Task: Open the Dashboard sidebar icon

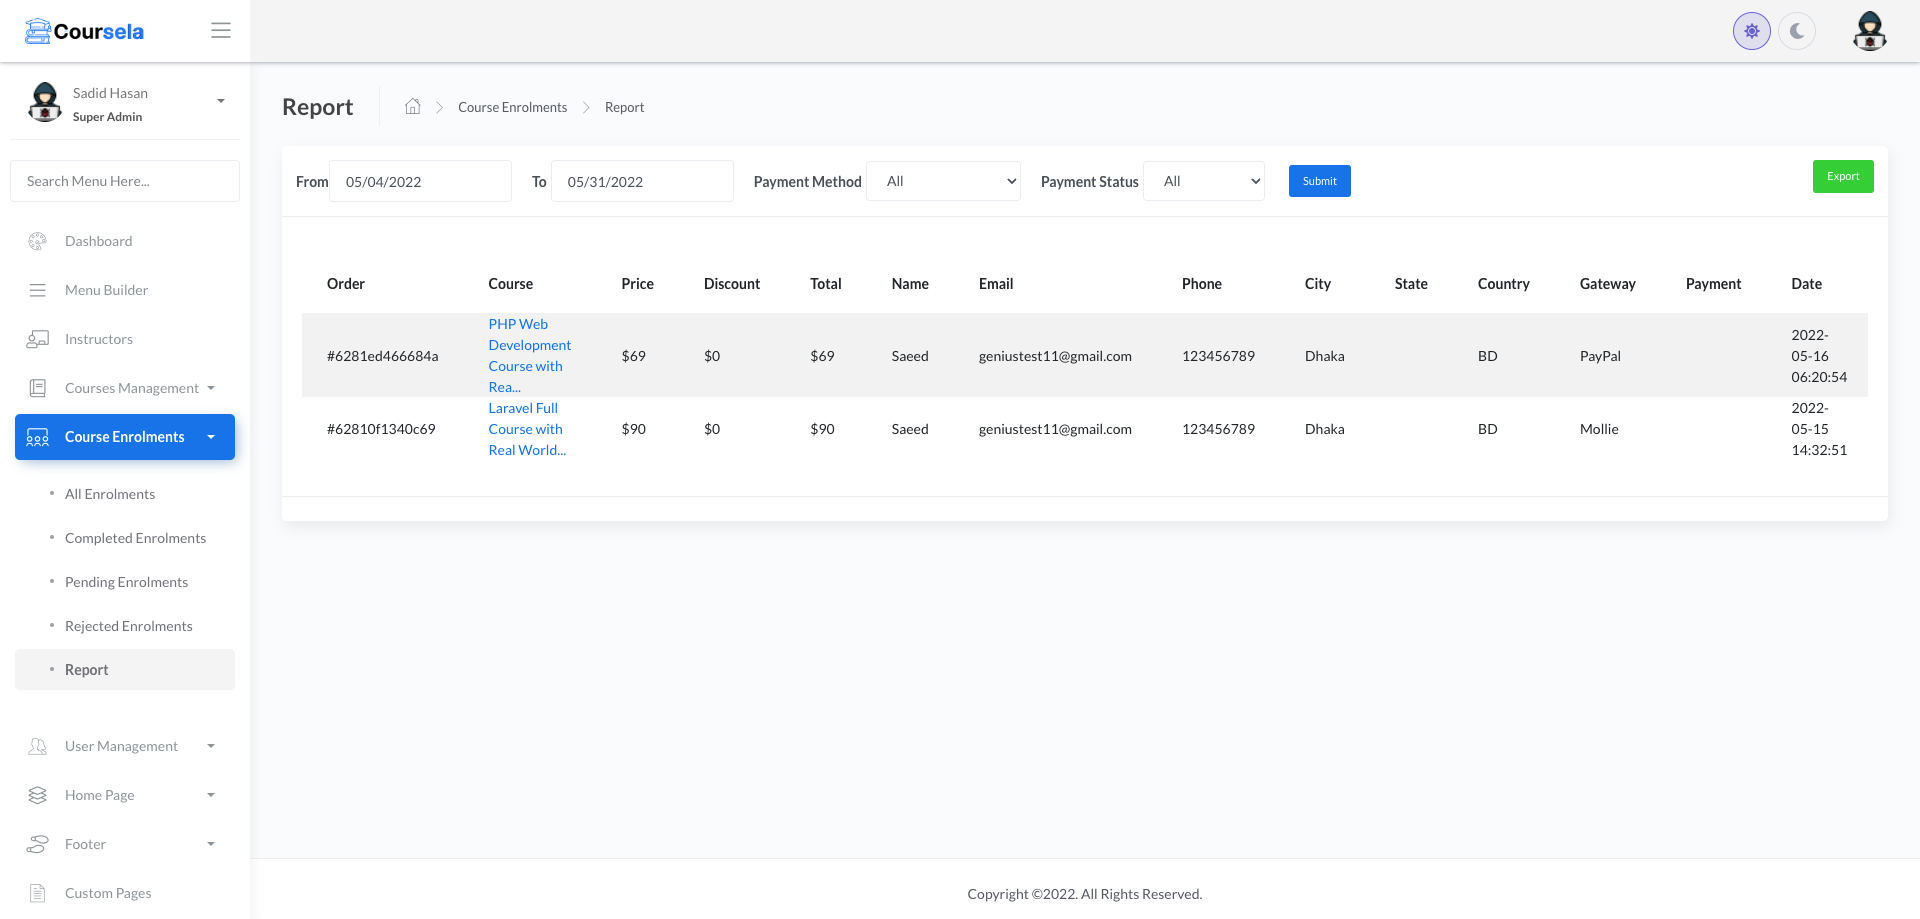Action: tap(37, 241)
